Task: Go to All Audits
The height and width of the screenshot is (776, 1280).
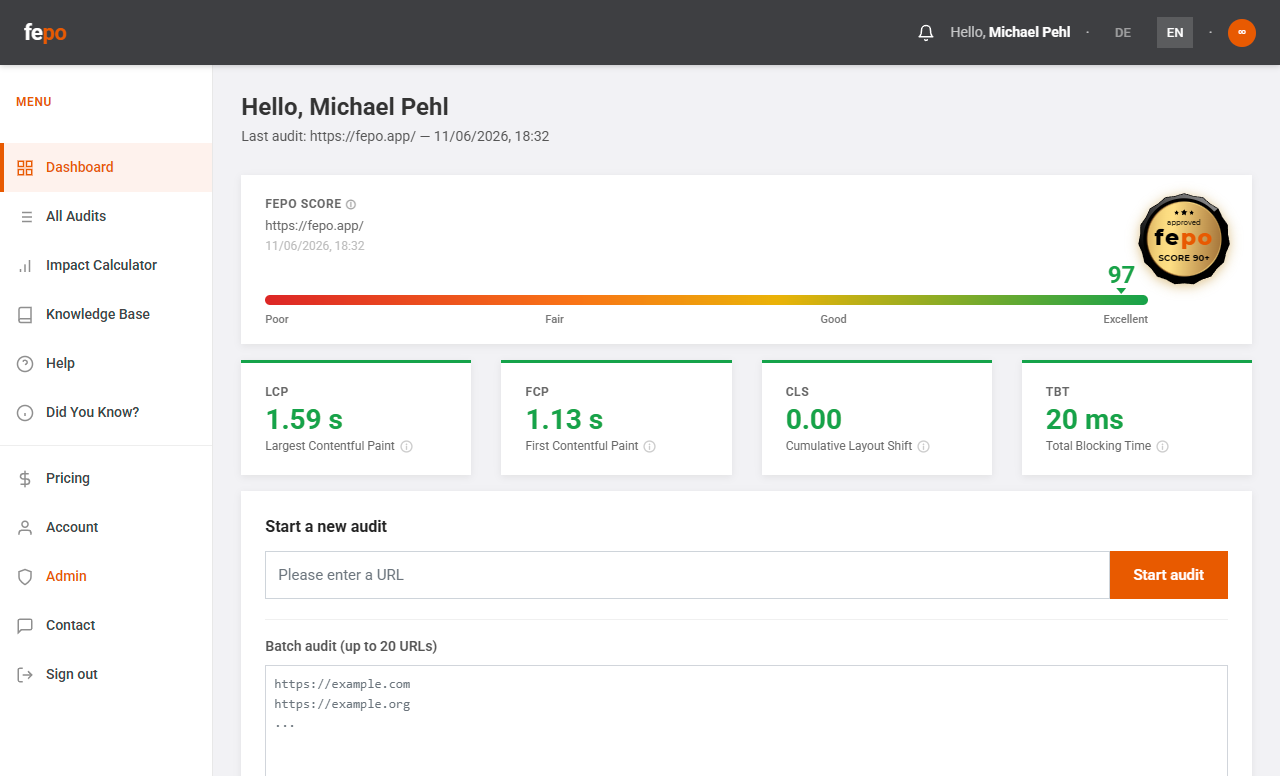Action: click(106, 216)
